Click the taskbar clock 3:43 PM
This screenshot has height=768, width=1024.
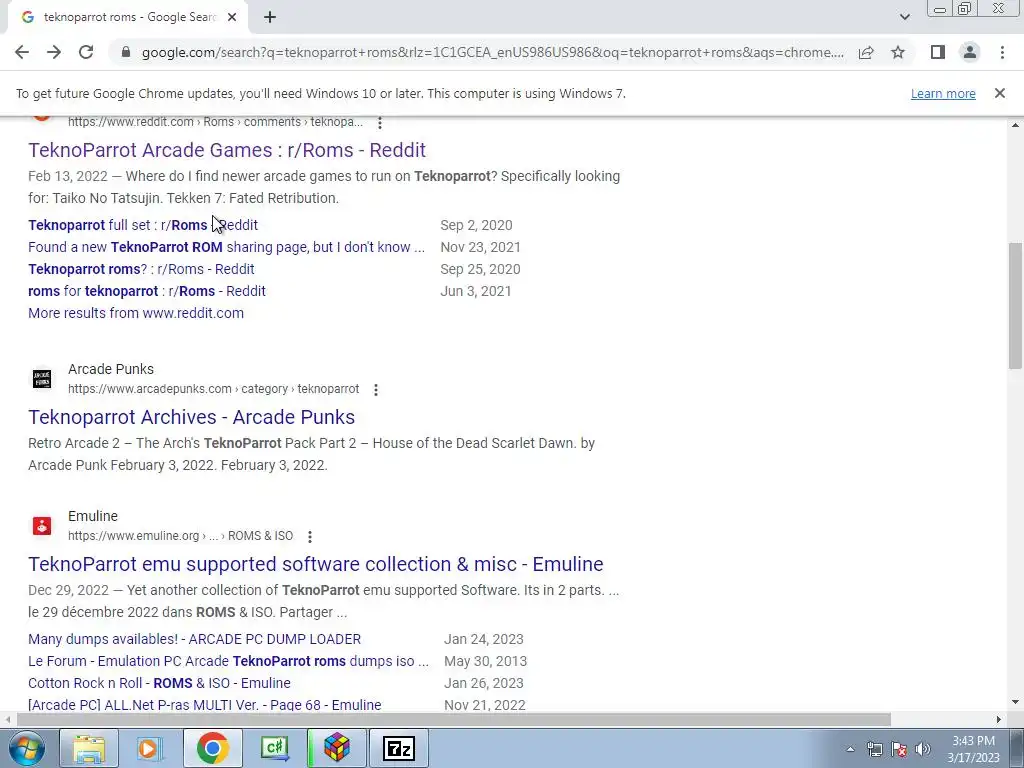973,749
